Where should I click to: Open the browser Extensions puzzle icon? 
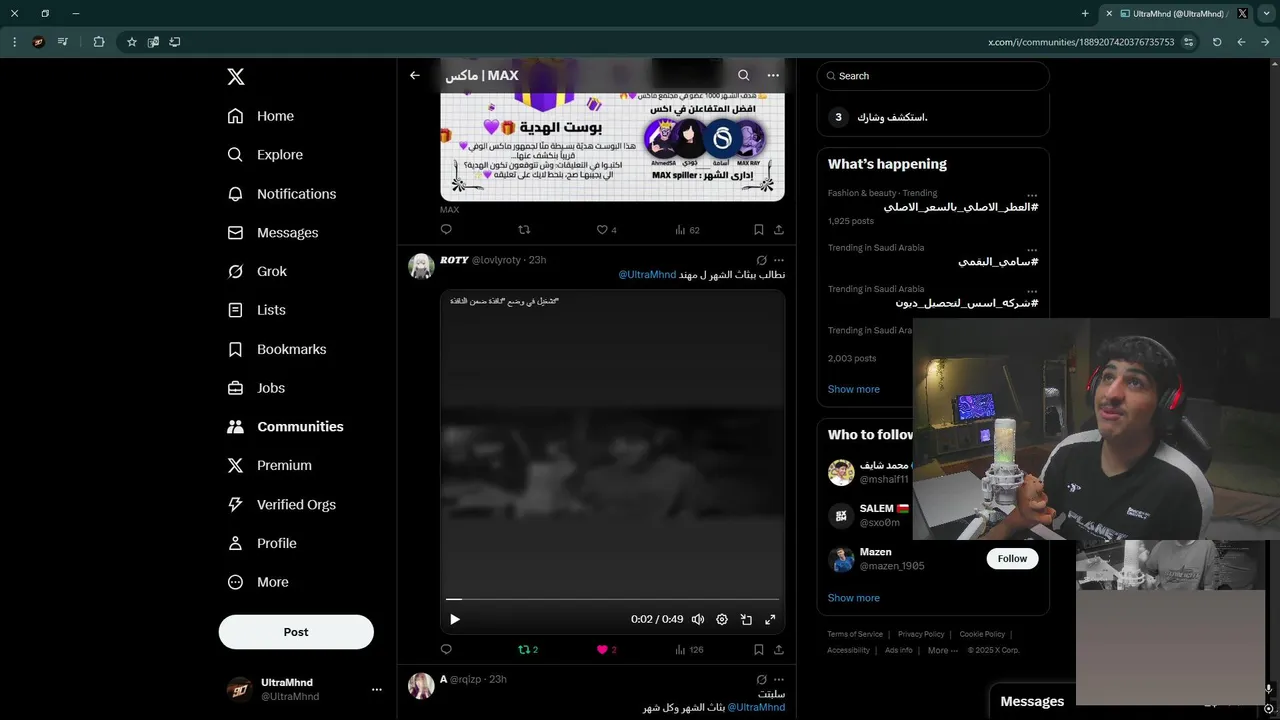(99, 42)
